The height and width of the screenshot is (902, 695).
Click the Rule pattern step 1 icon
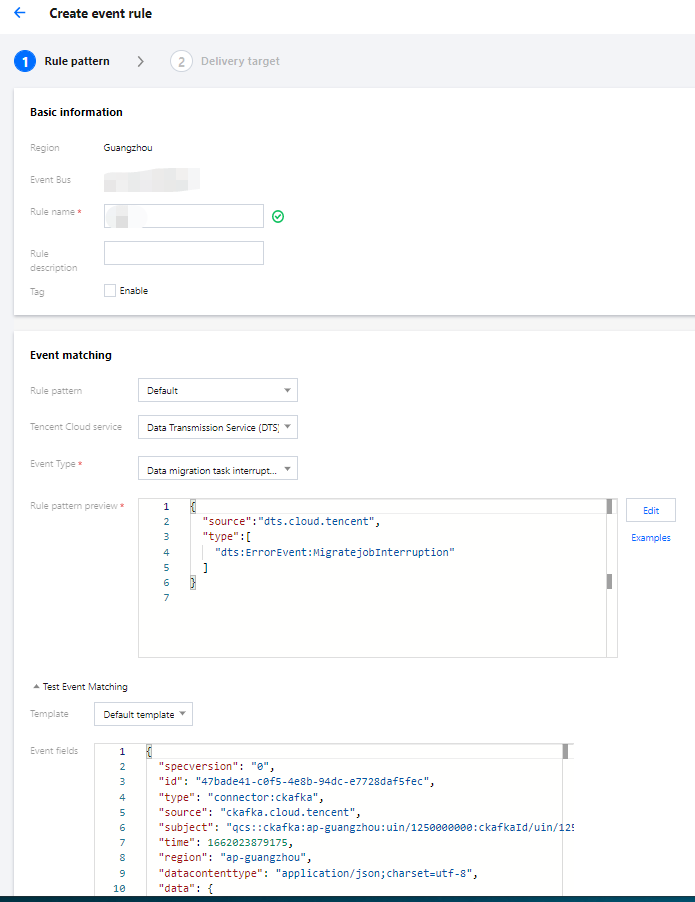[x=24, y=61]
